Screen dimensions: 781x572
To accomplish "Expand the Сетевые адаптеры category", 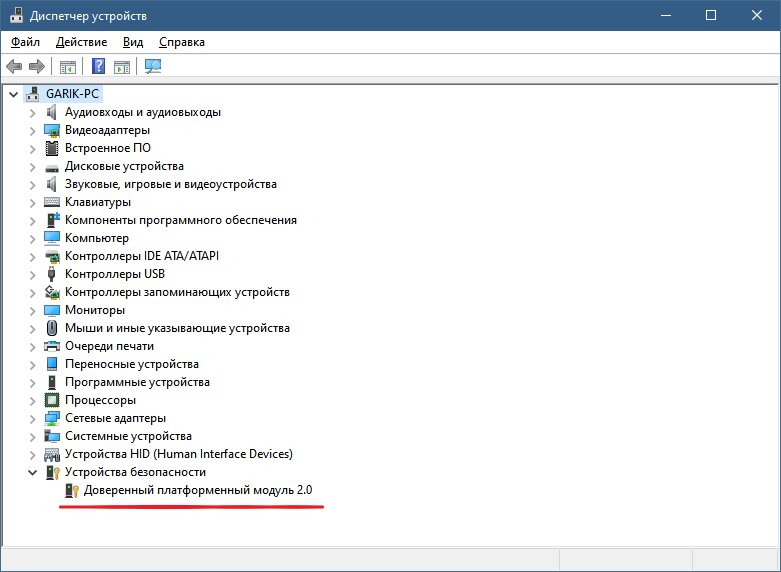I will (x=32, y=418).
